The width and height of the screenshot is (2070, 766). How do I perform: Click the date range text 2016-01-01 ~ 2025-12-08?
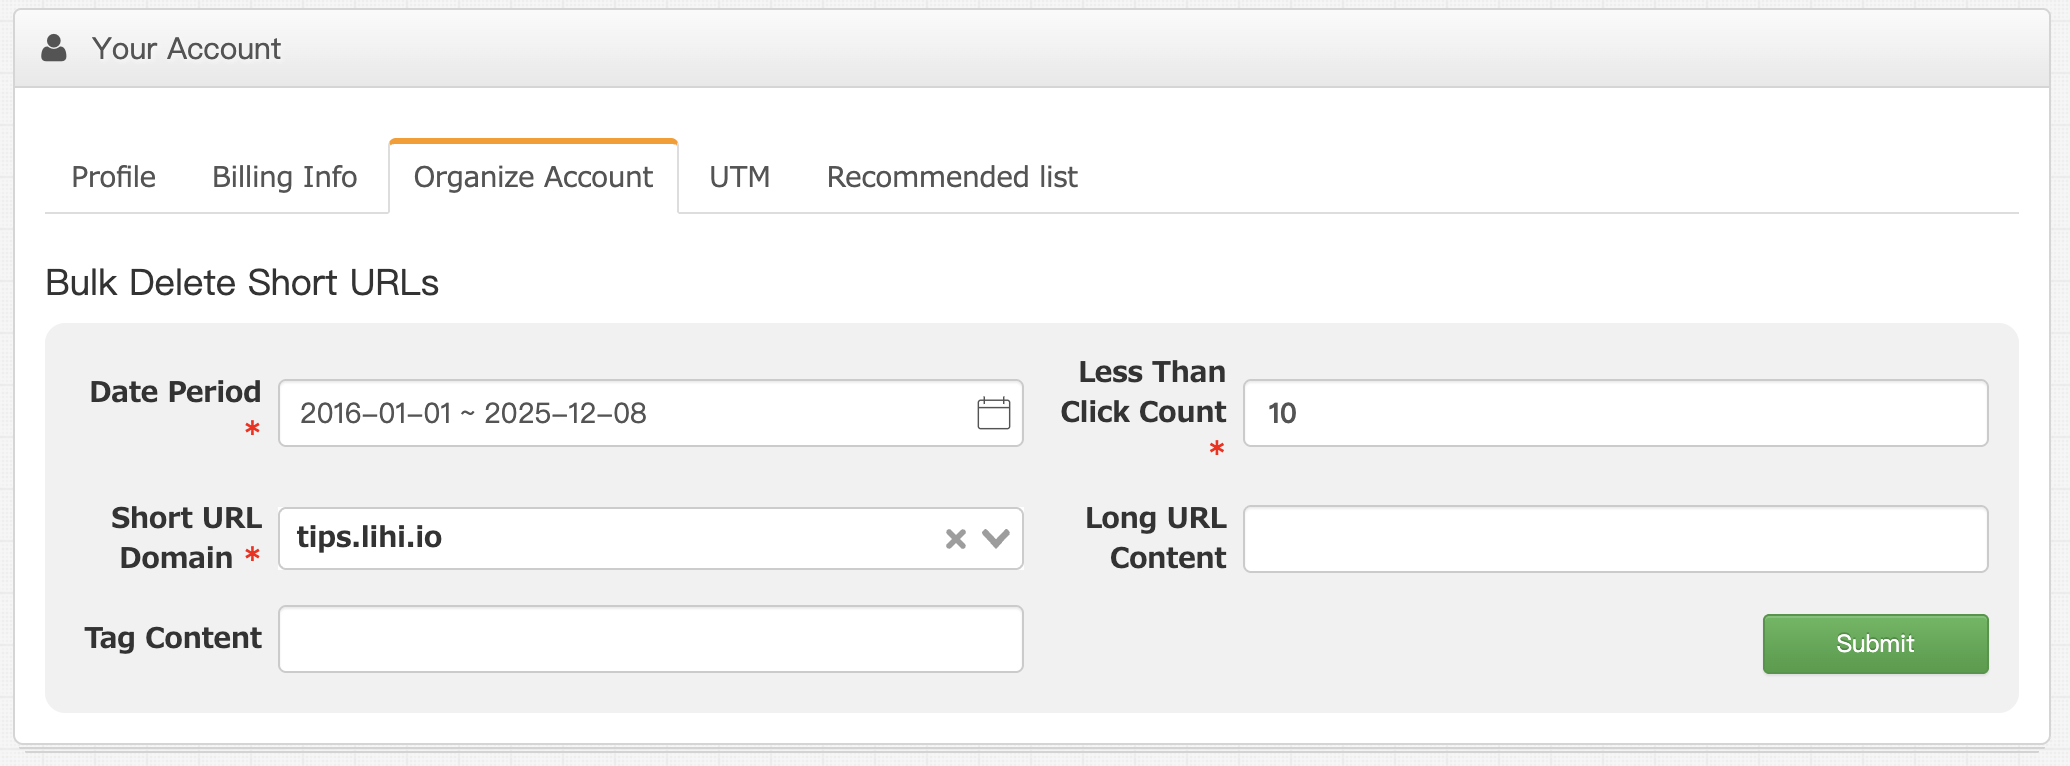coord(473,413)
